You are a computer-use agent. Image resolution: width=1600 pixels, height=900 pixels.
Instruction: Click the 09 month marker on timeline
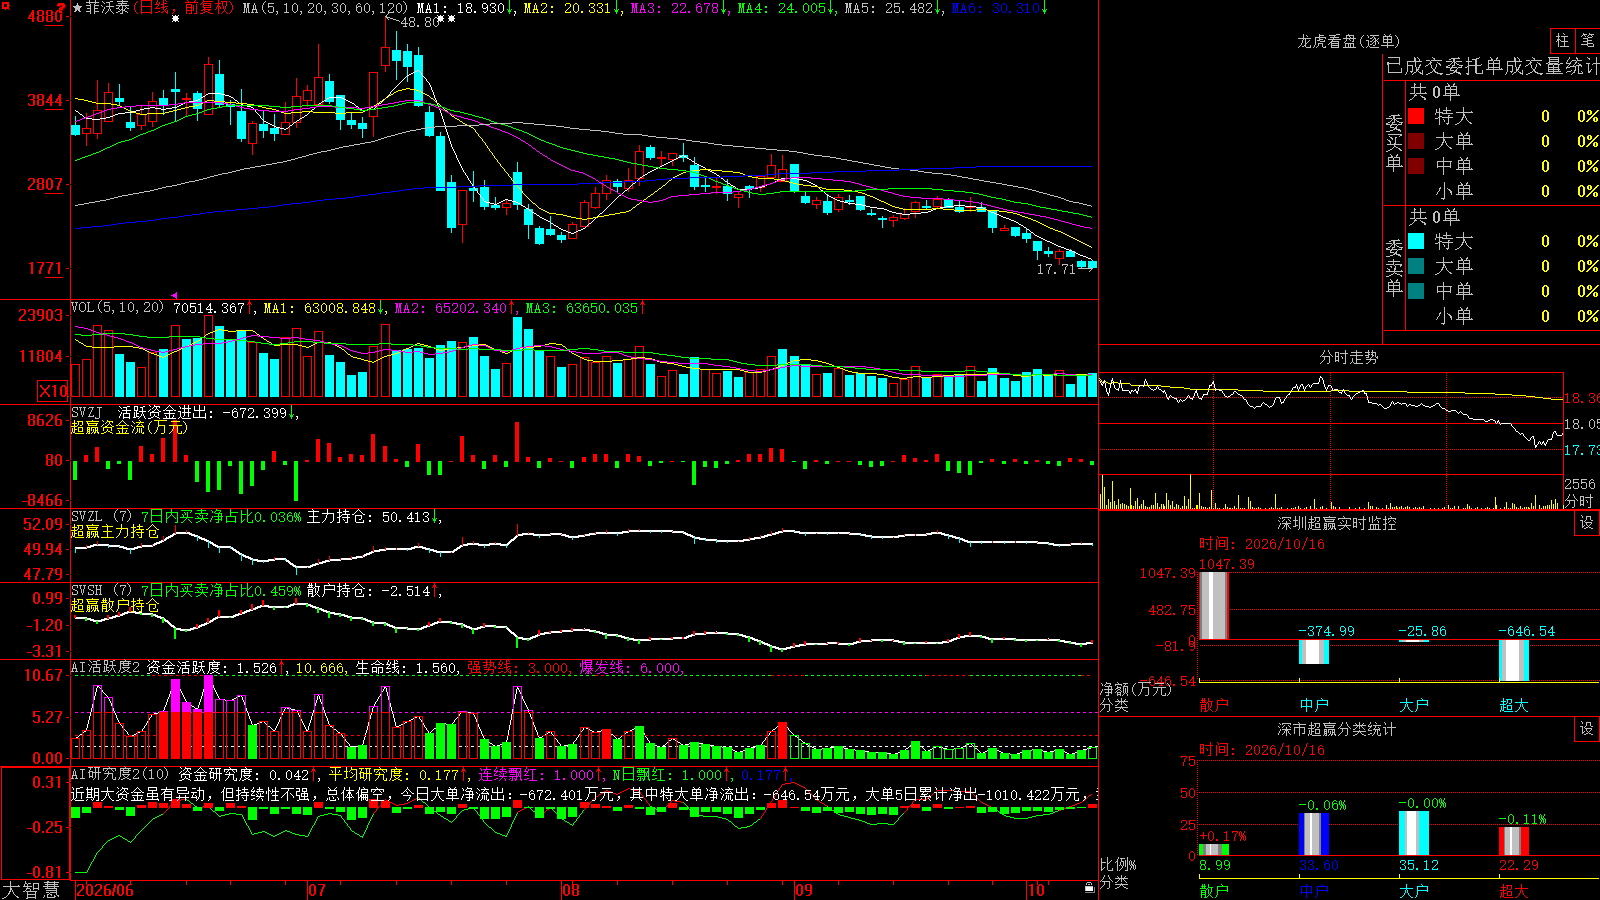click(804, 890)
